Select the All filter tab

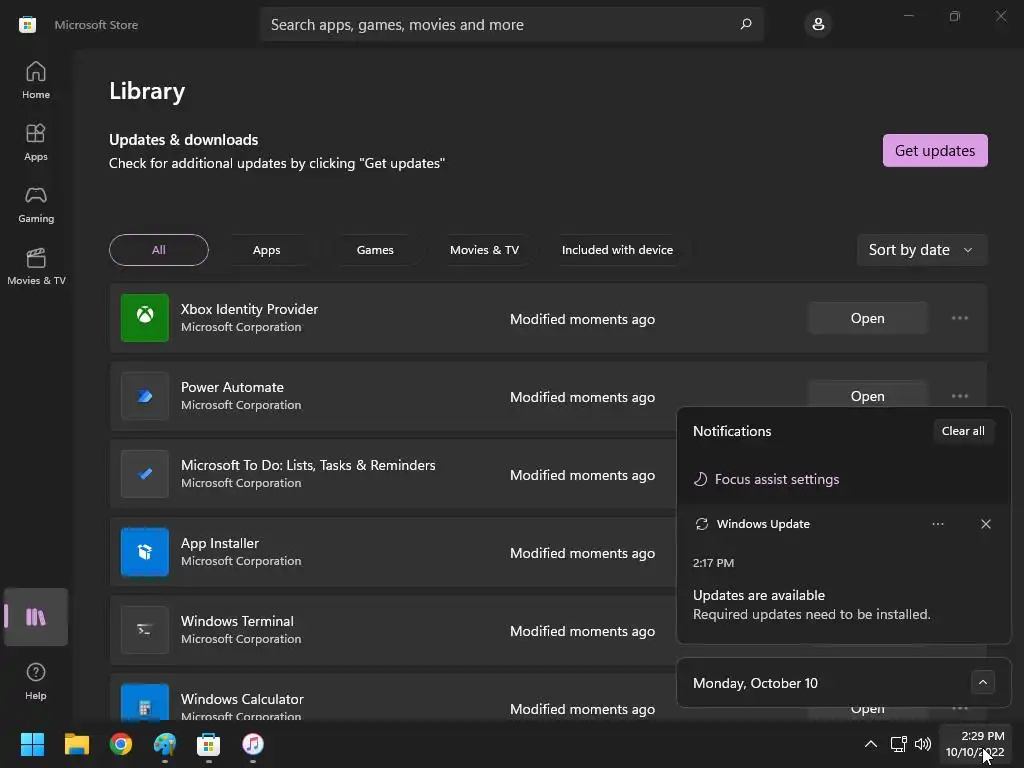[159, 249]
